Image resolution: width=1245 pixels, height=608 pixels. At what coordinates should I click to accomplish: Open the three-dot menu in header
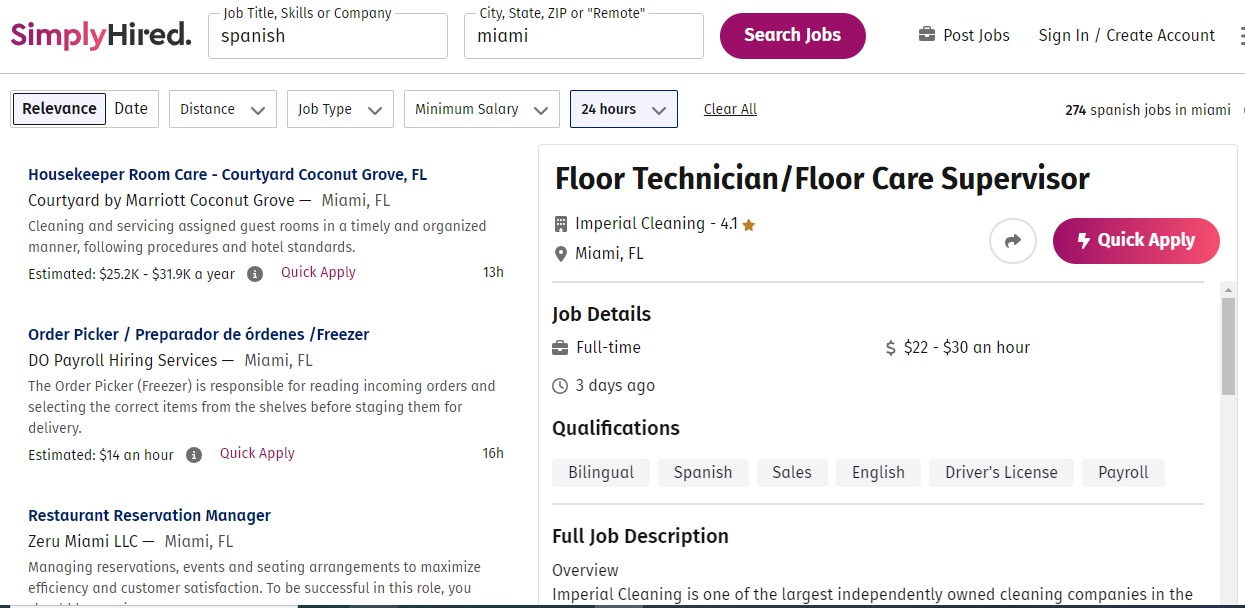tap(1241, 36)
